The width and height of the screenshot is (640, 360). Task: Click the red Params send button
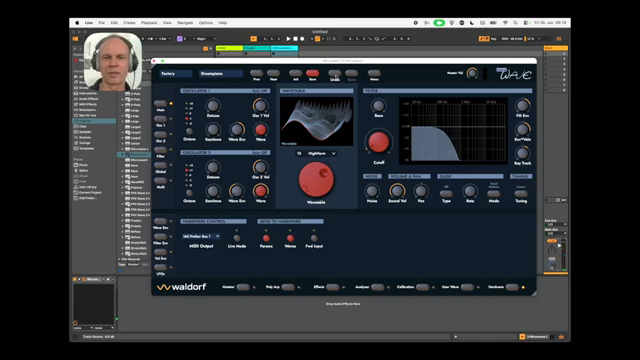[x=266, y=238]
